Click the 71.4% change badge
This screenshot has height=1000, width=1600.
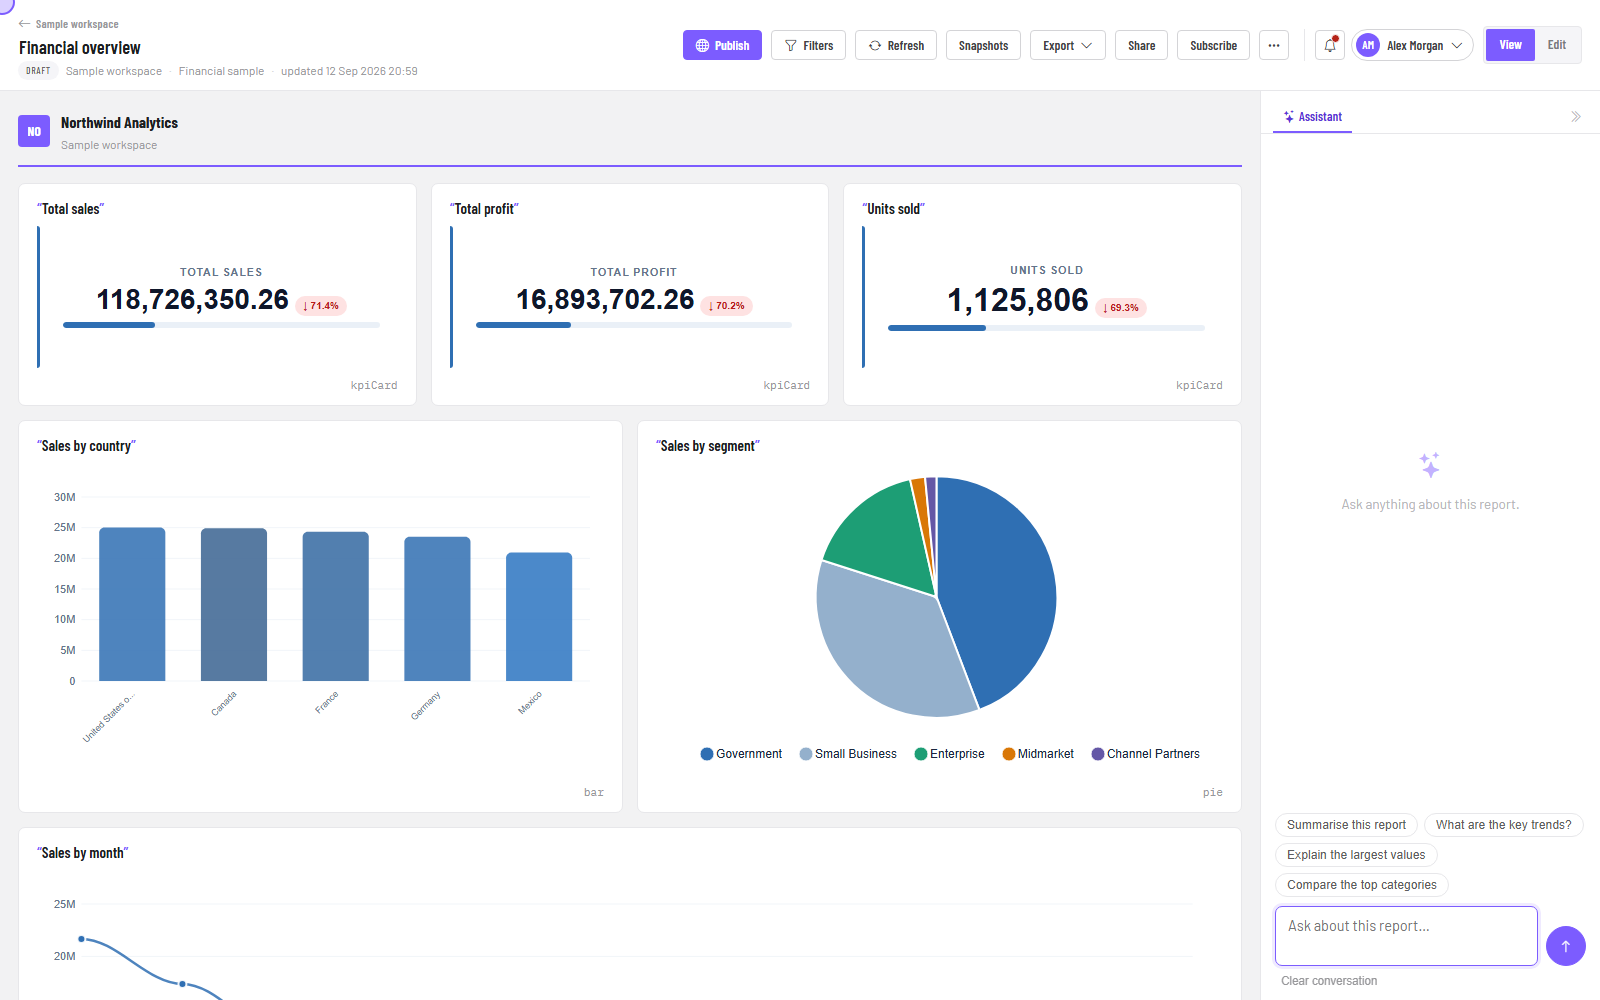321,306
